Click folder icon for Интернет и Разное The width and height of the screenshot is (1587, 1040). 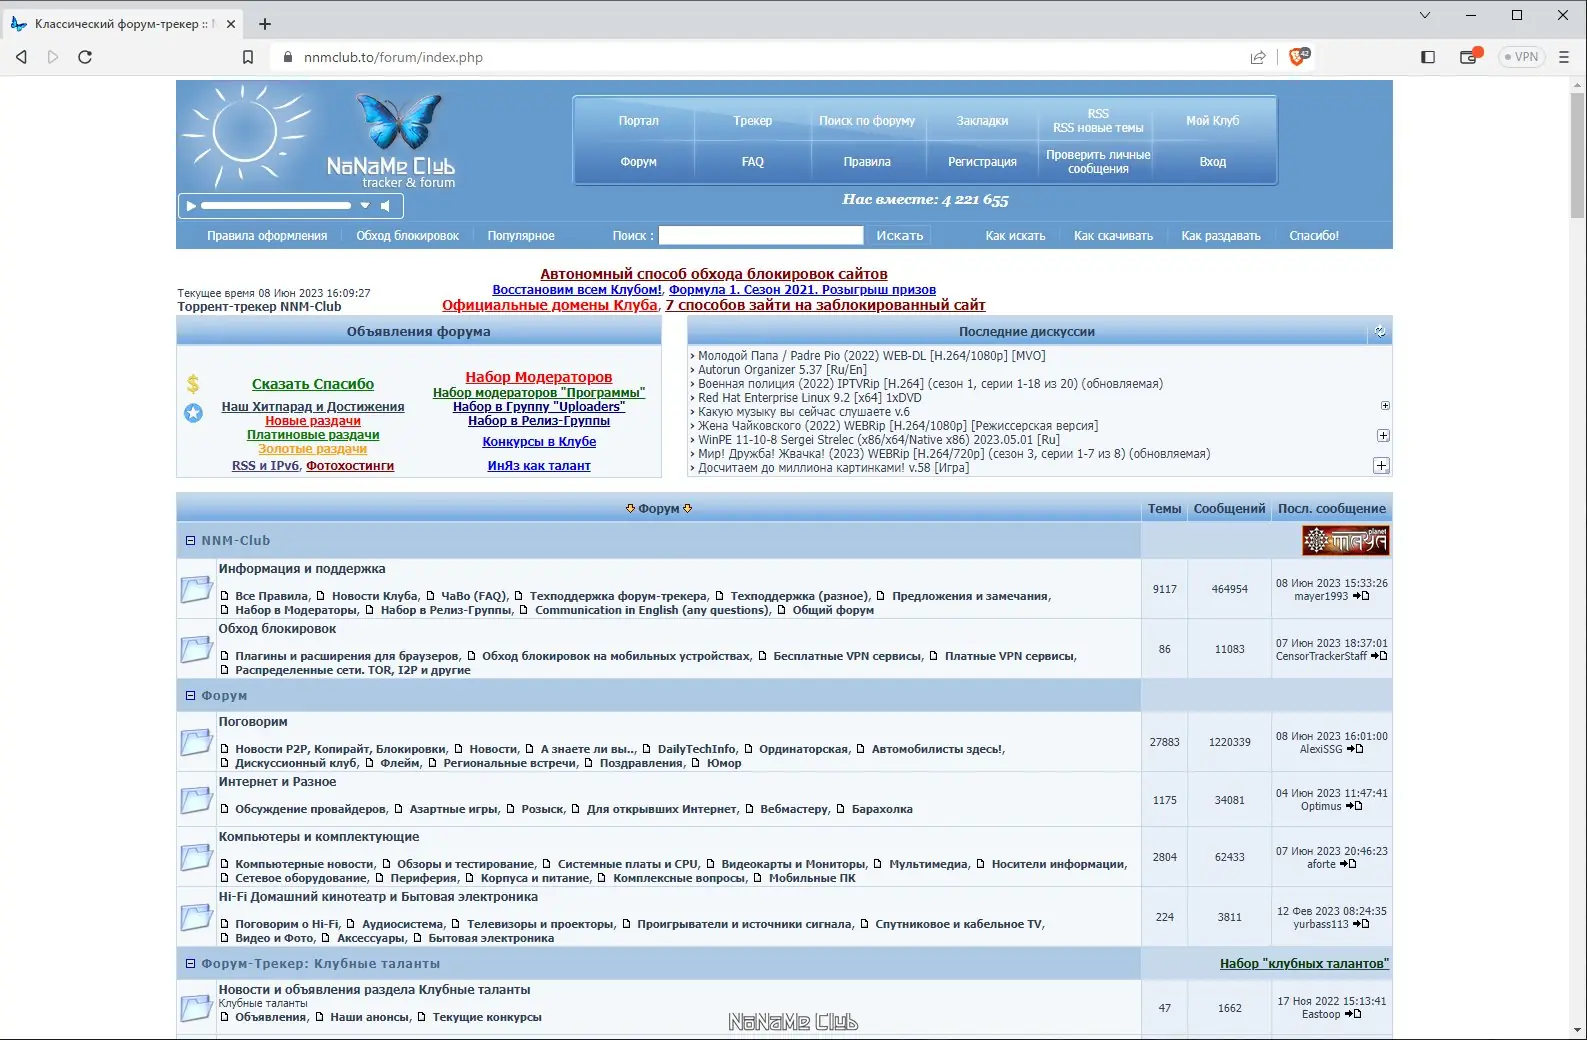click(196, 800)
